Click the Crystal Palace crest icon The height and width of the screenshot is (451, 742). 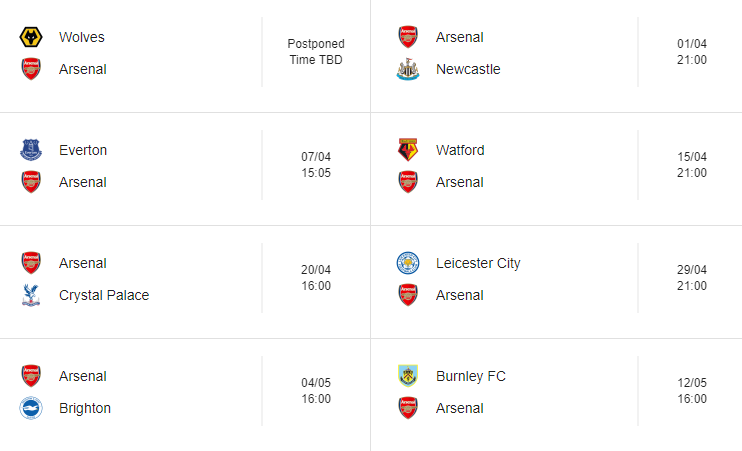[x=31, y=296]
